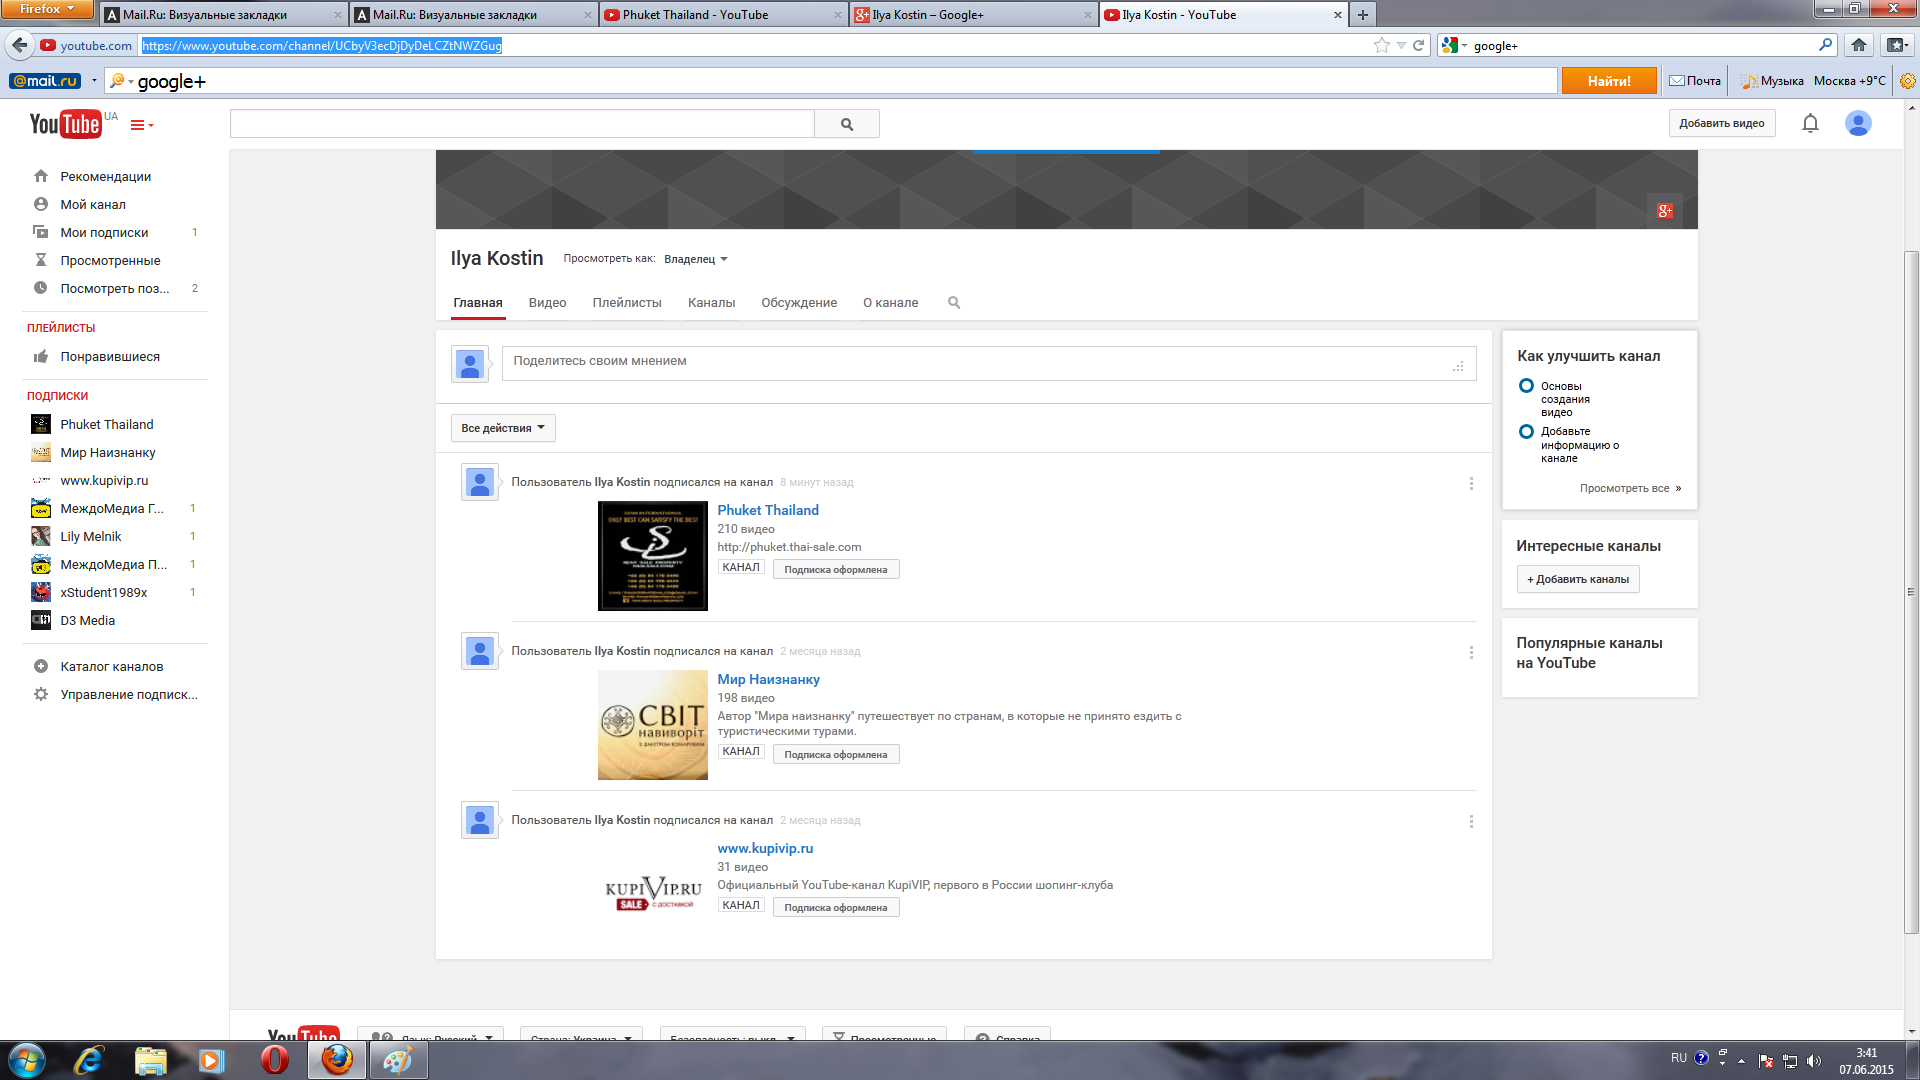The image size is (1920, 1080).
Task: Bookmark page with the star icon
Action: (1382, 45)
